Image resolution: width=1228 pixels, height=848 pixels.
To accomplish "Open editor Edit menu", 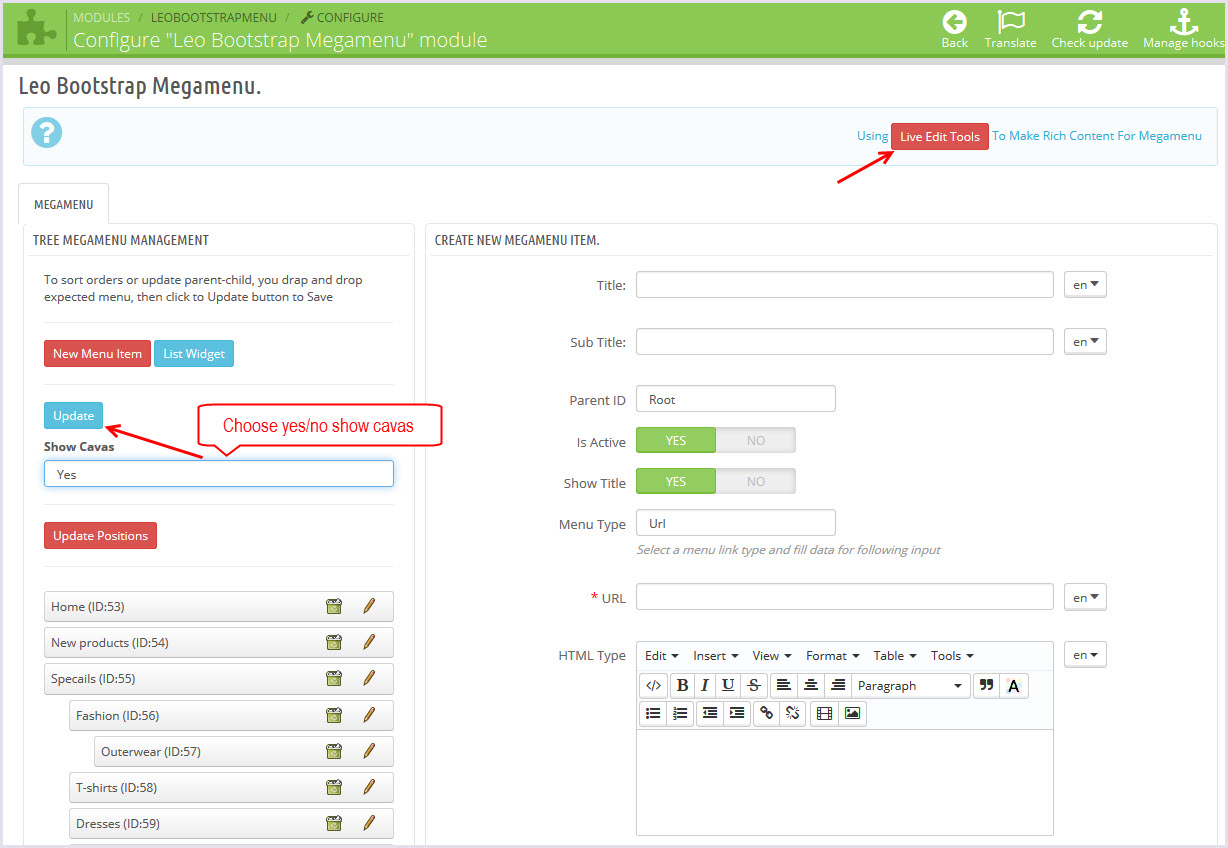I will [661, 656].
